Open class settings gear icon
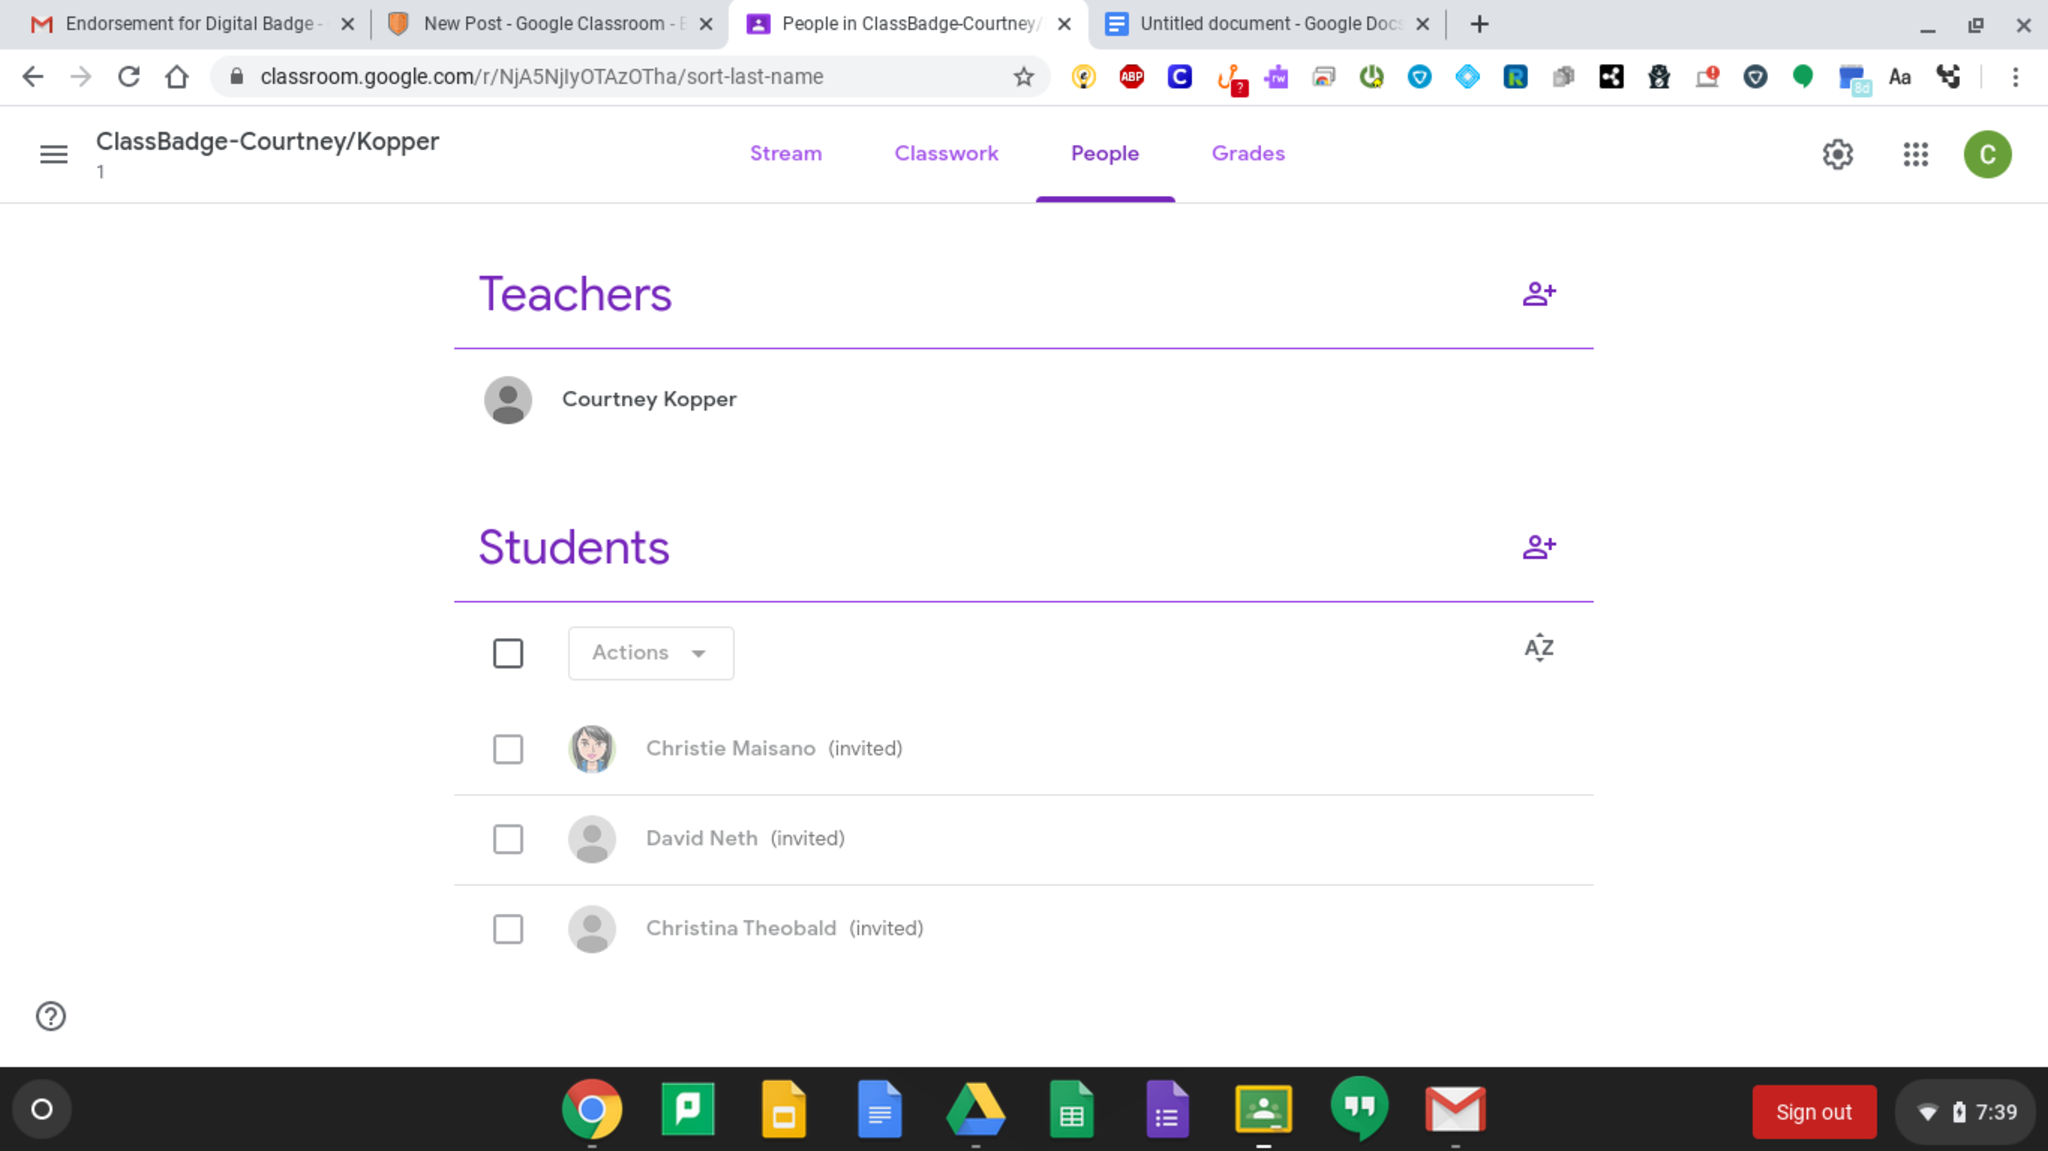Image resolution: width=2048 pixels, height=1151 pixels. 1837,154
